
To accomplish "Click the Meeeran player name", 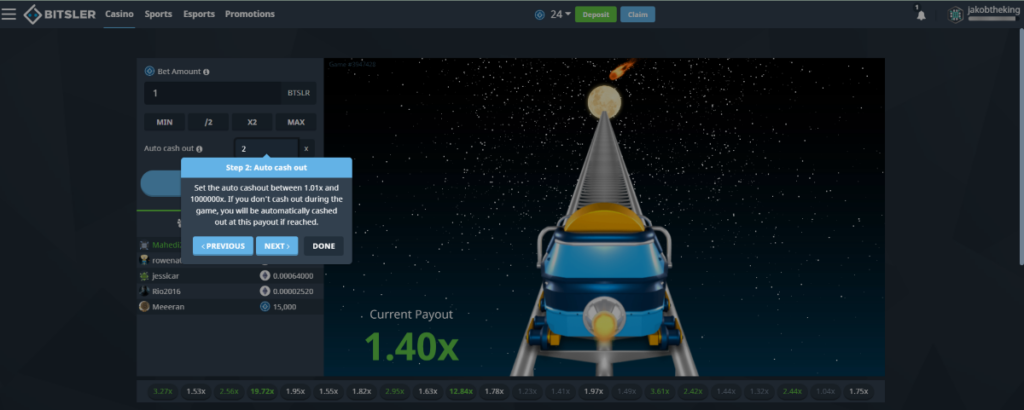I will click(x=168, y=307).
